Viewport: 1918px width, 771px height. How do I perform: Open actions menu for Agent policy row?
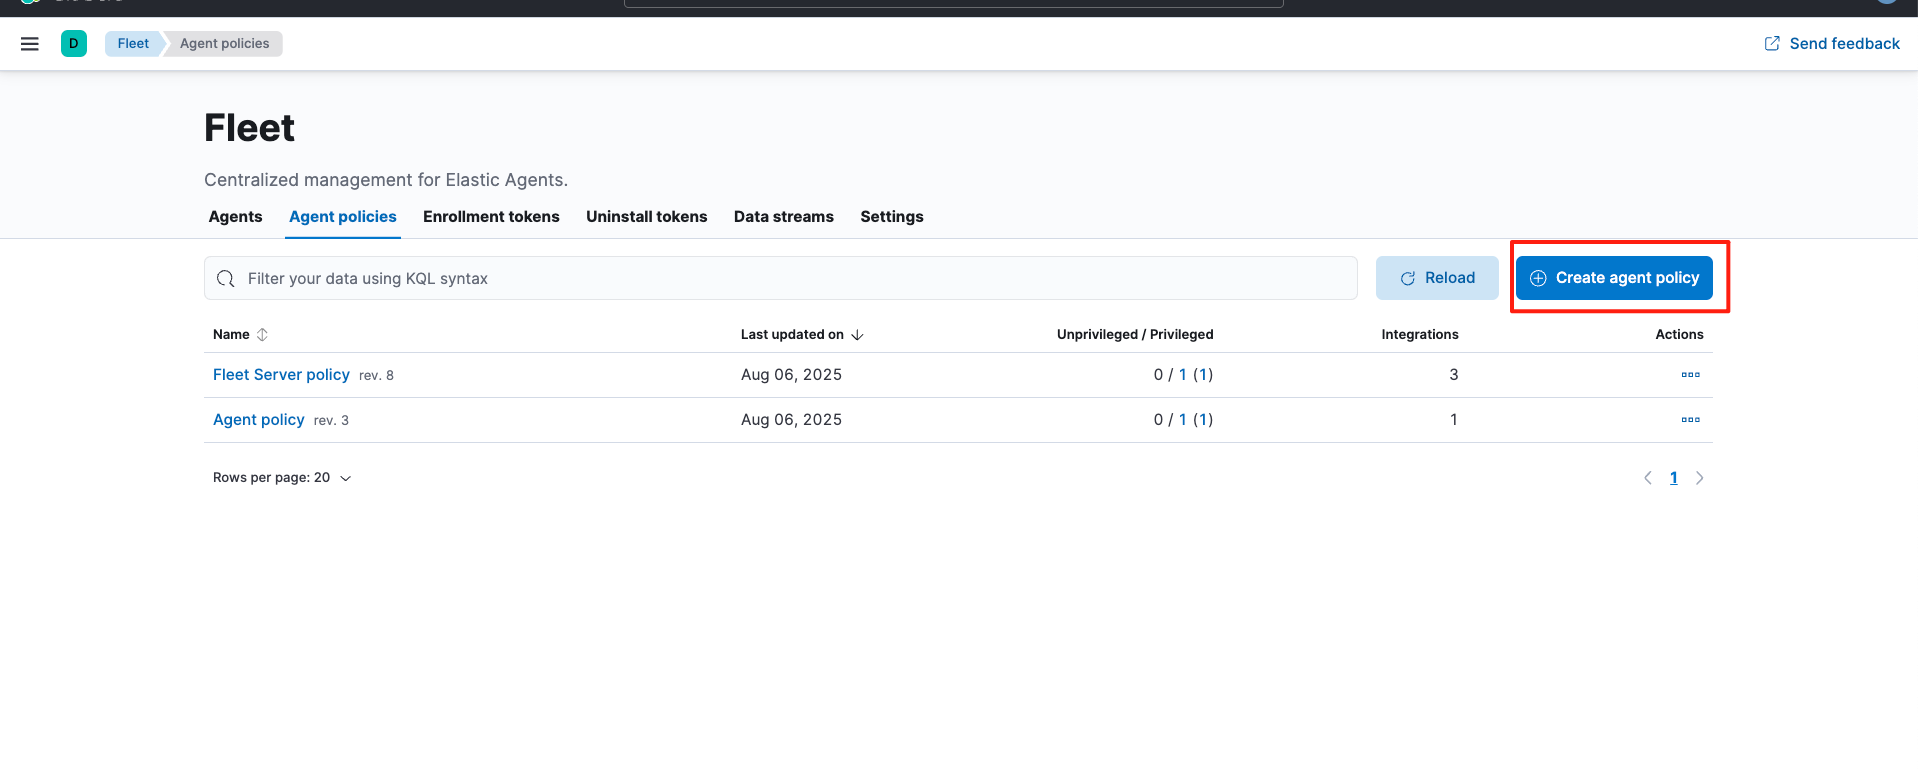(1690, 420)
